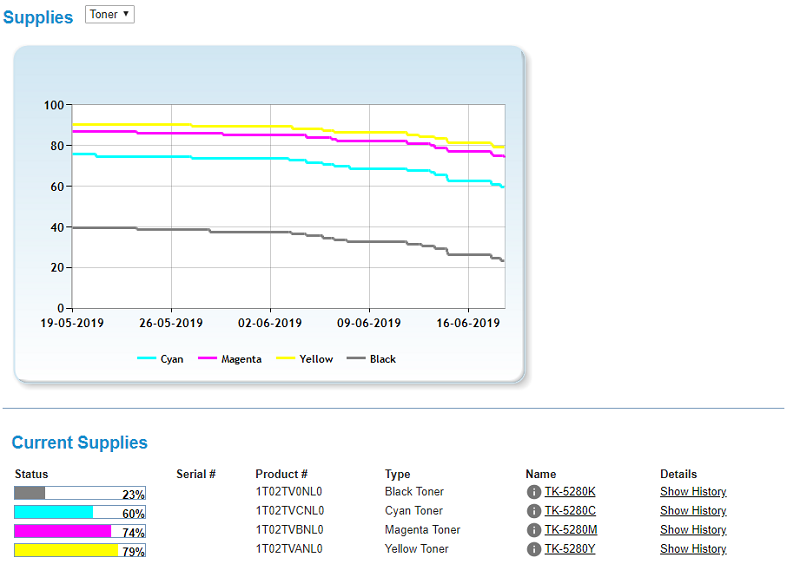The height and width of the screenshot is (564, 800).
Task: Click info icon next to TK-5280C
Action: [534, 511]
